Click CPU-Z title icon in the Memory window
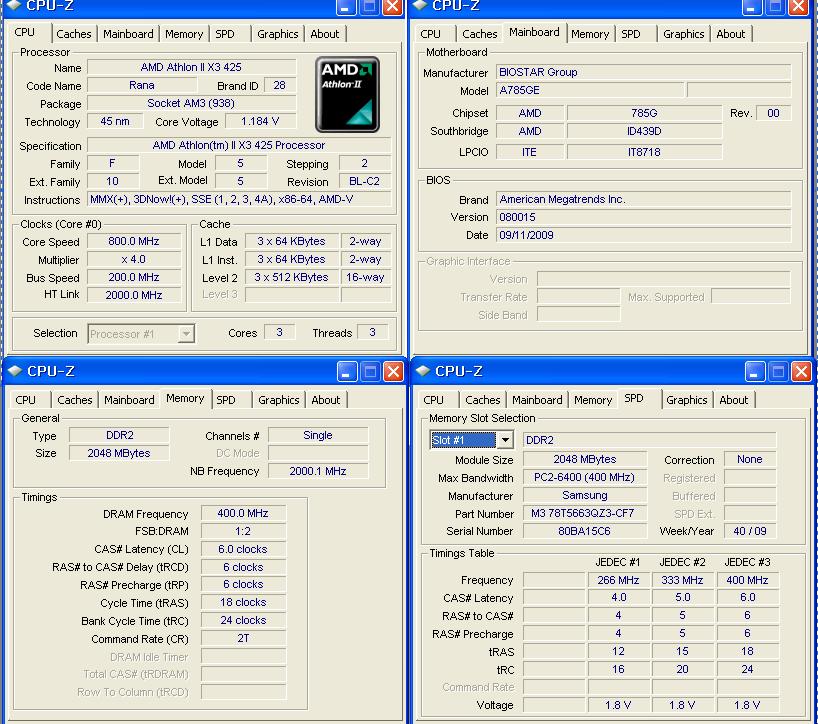 (x=14, y=371)
